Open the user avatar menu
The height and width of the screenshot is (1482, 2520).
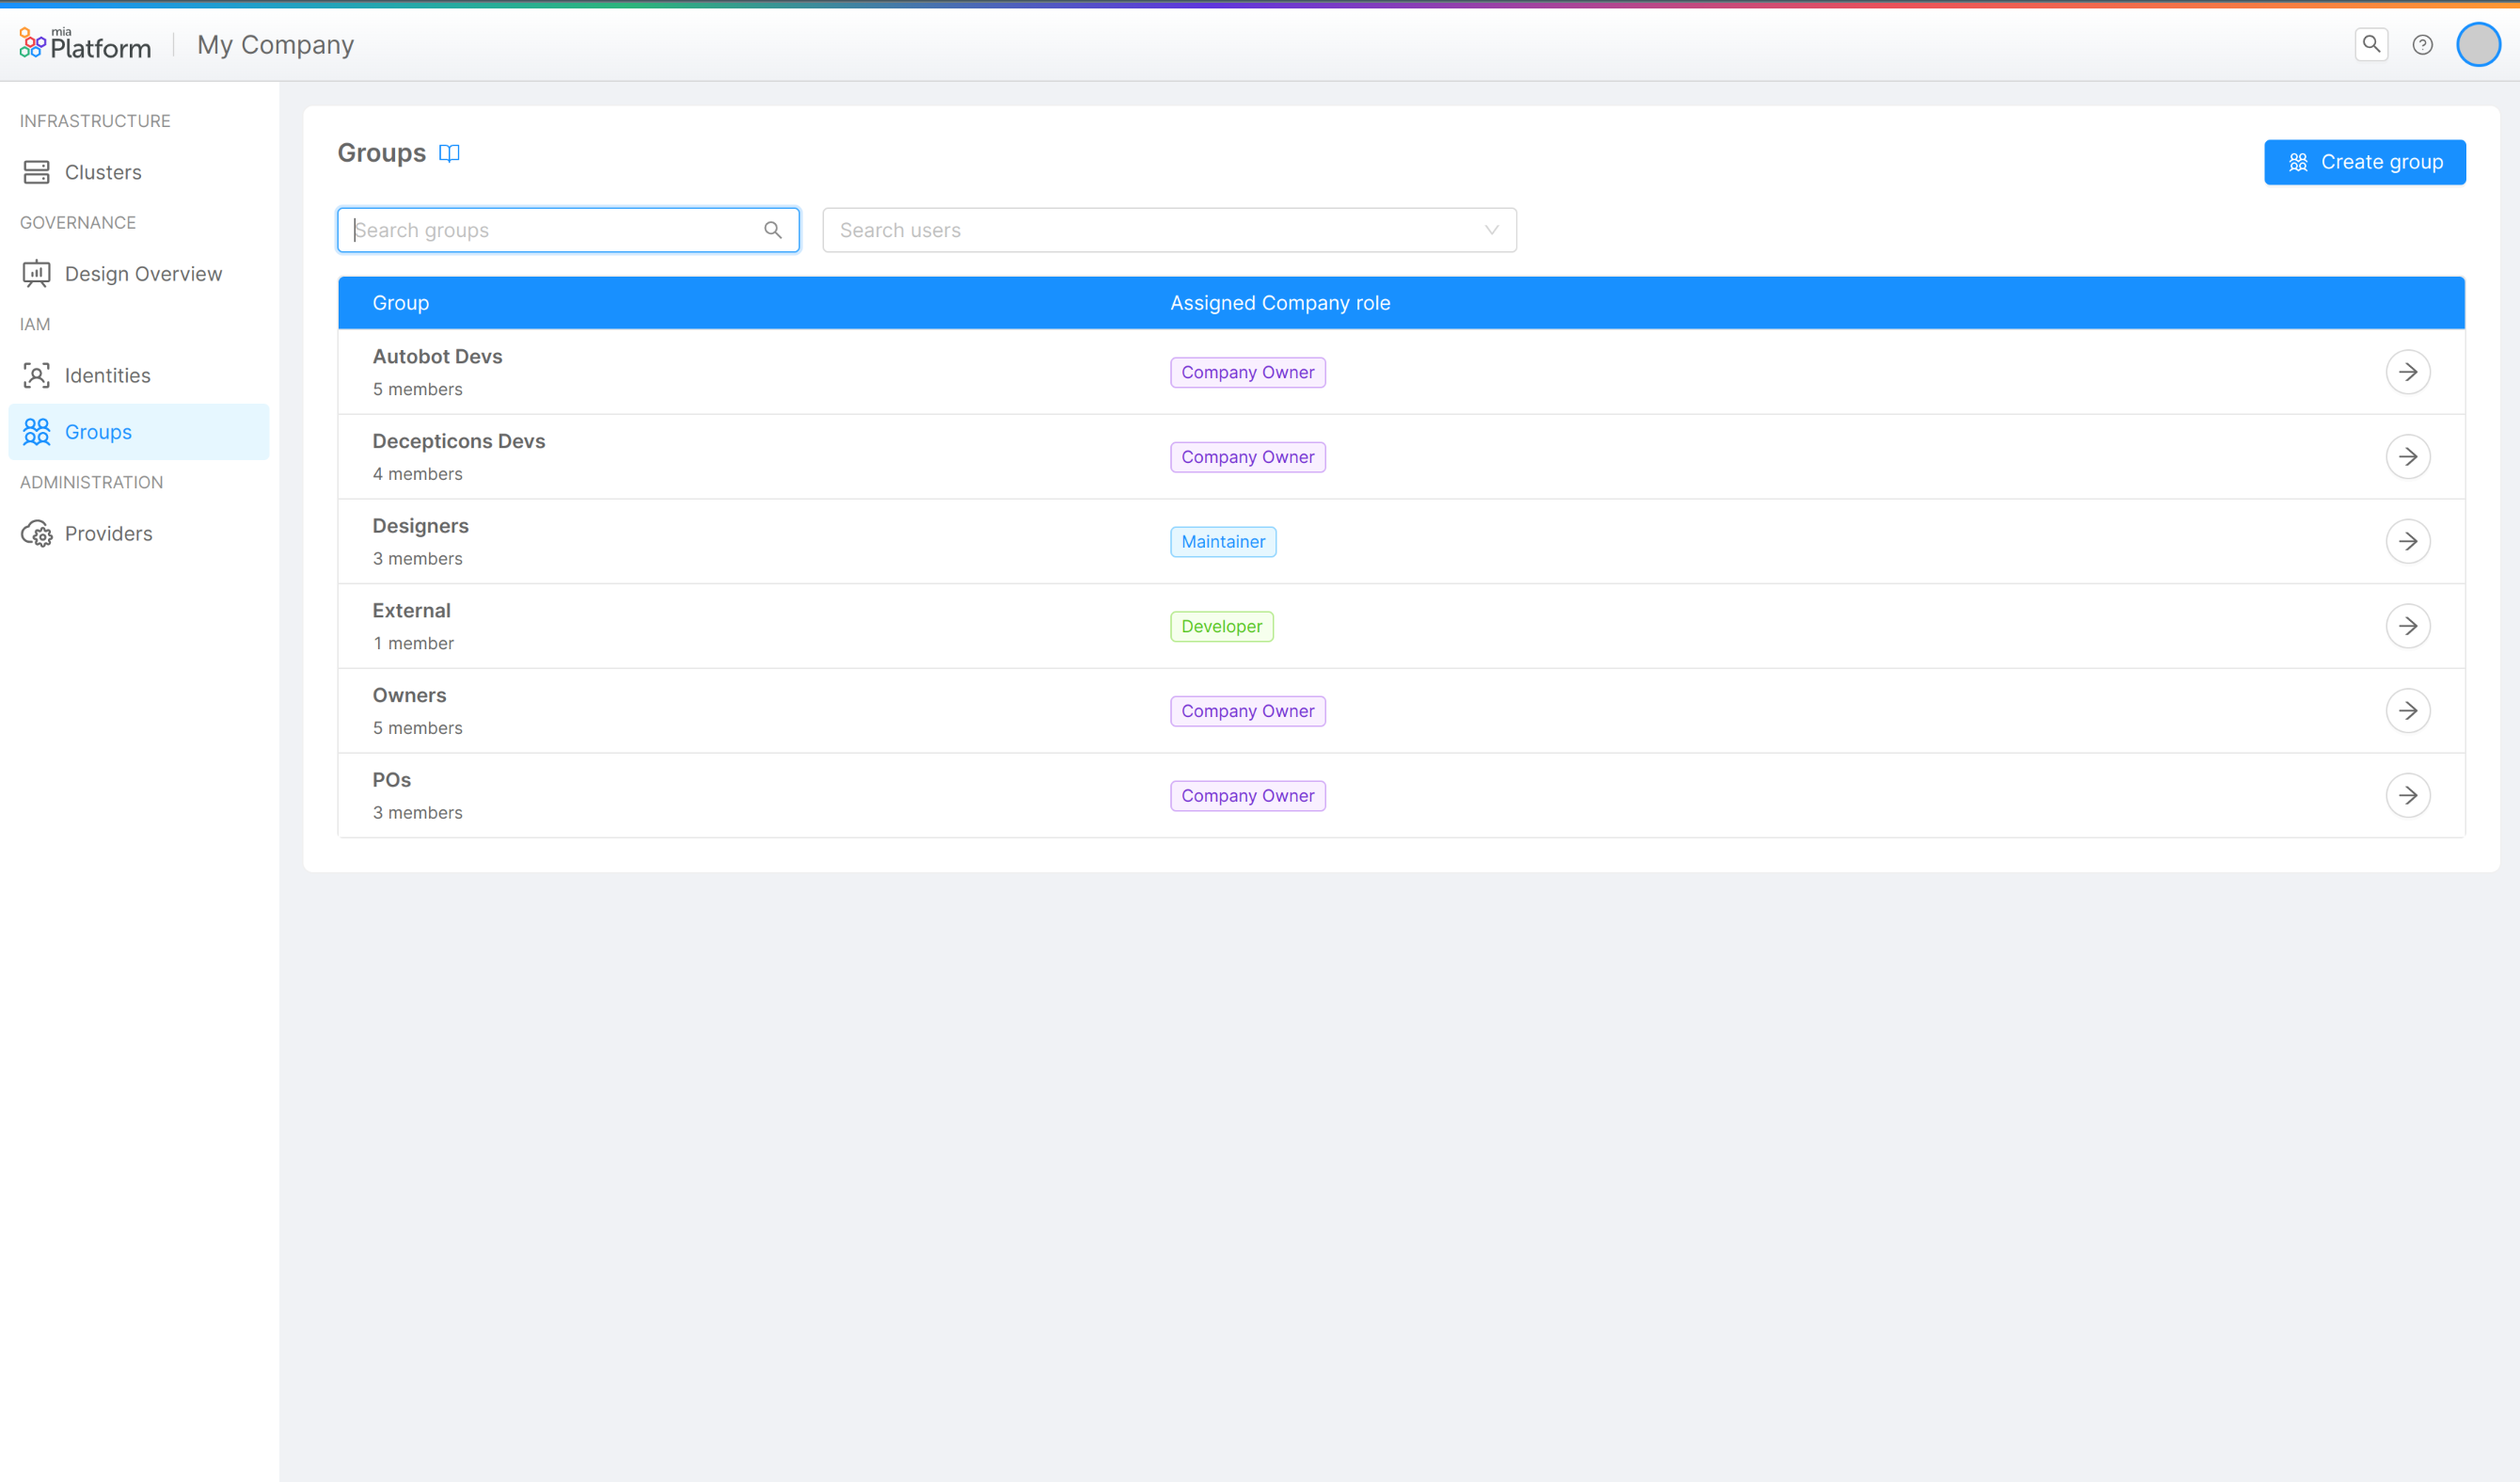click(x=2477, y=44)
